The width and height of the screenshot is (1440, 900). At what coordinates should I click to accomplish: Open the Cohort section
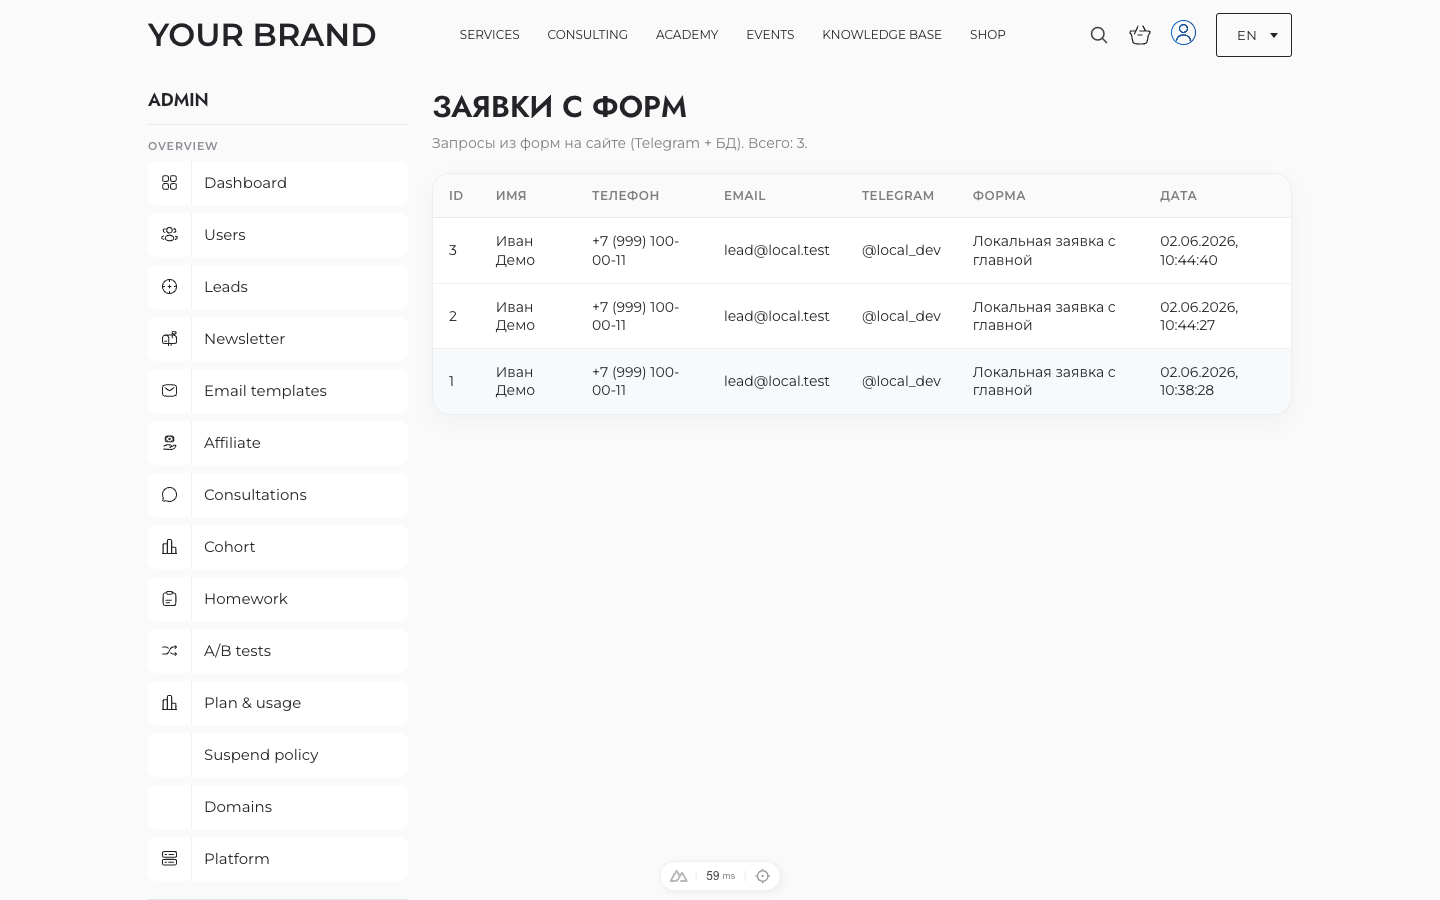pos(278,547)
